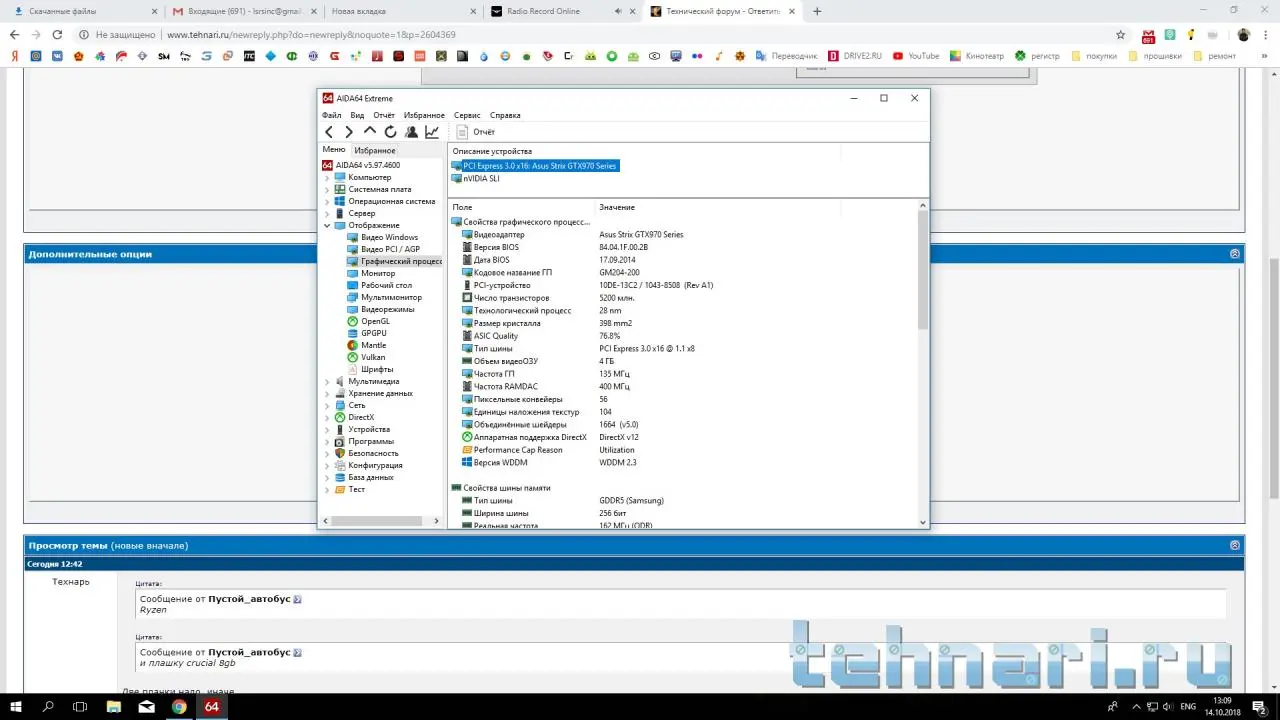Click the Mantle icon in the tree
Viewport: 1280px width, 720px height.
click(x=352, y=346)
